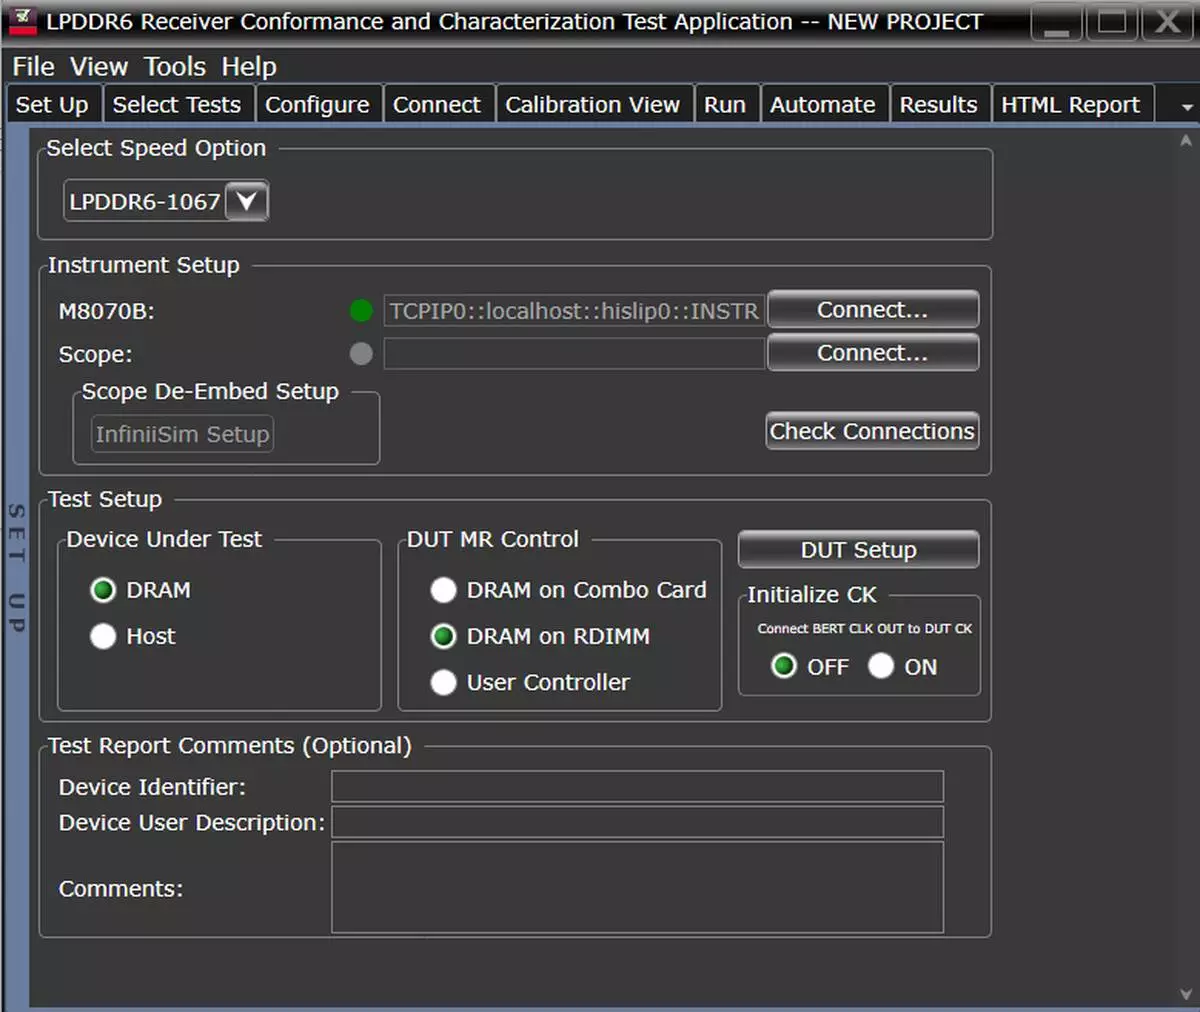This screenshot has width=1200, height=1012.
Task: Open the HTML Report tab
Action: tap(1070, 105)
